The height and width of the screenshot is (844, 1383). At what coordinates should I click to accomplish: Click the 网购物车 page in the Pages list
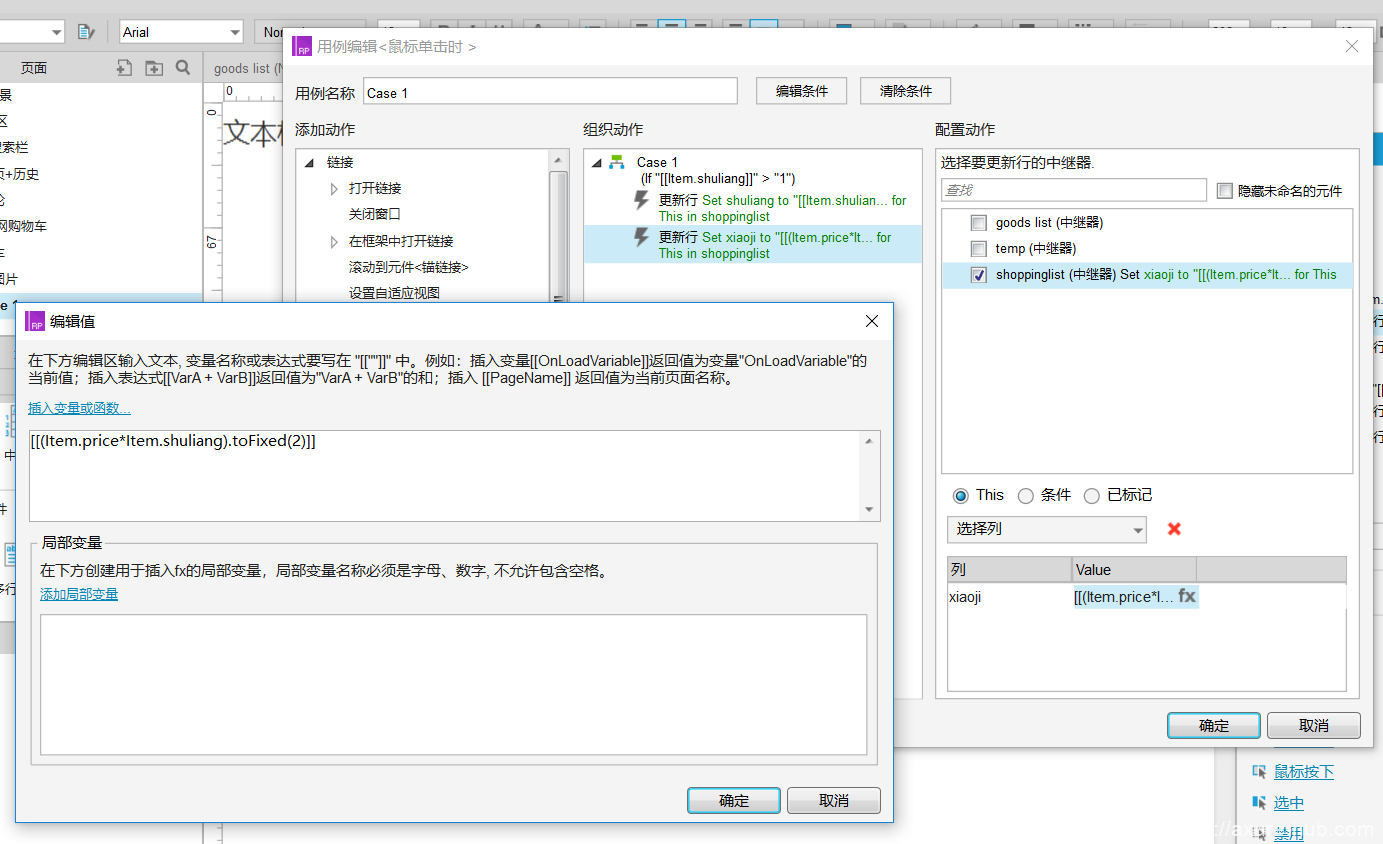pos(23,226)
